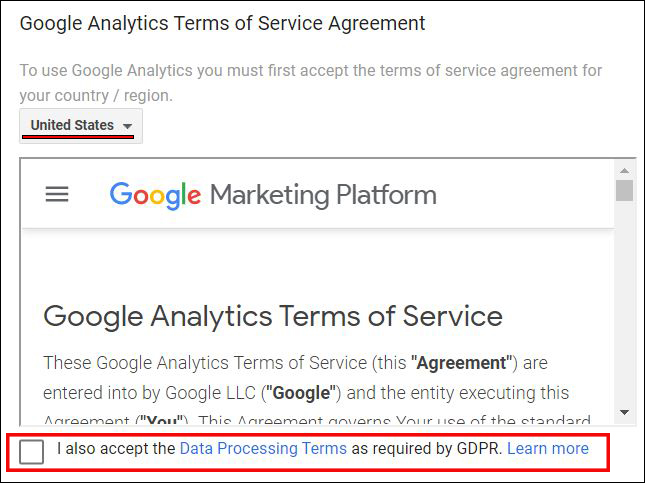Open the United States country dropdown
This screenshot has height=483, width=645.
tap(81, 126)
